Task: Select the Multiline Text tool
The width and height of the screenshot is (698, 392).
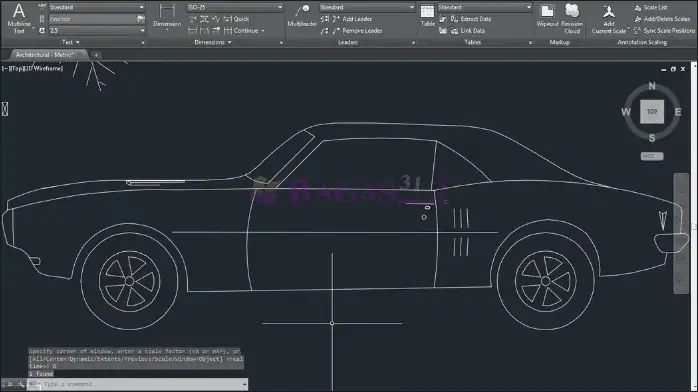Action: click(19, 19)
